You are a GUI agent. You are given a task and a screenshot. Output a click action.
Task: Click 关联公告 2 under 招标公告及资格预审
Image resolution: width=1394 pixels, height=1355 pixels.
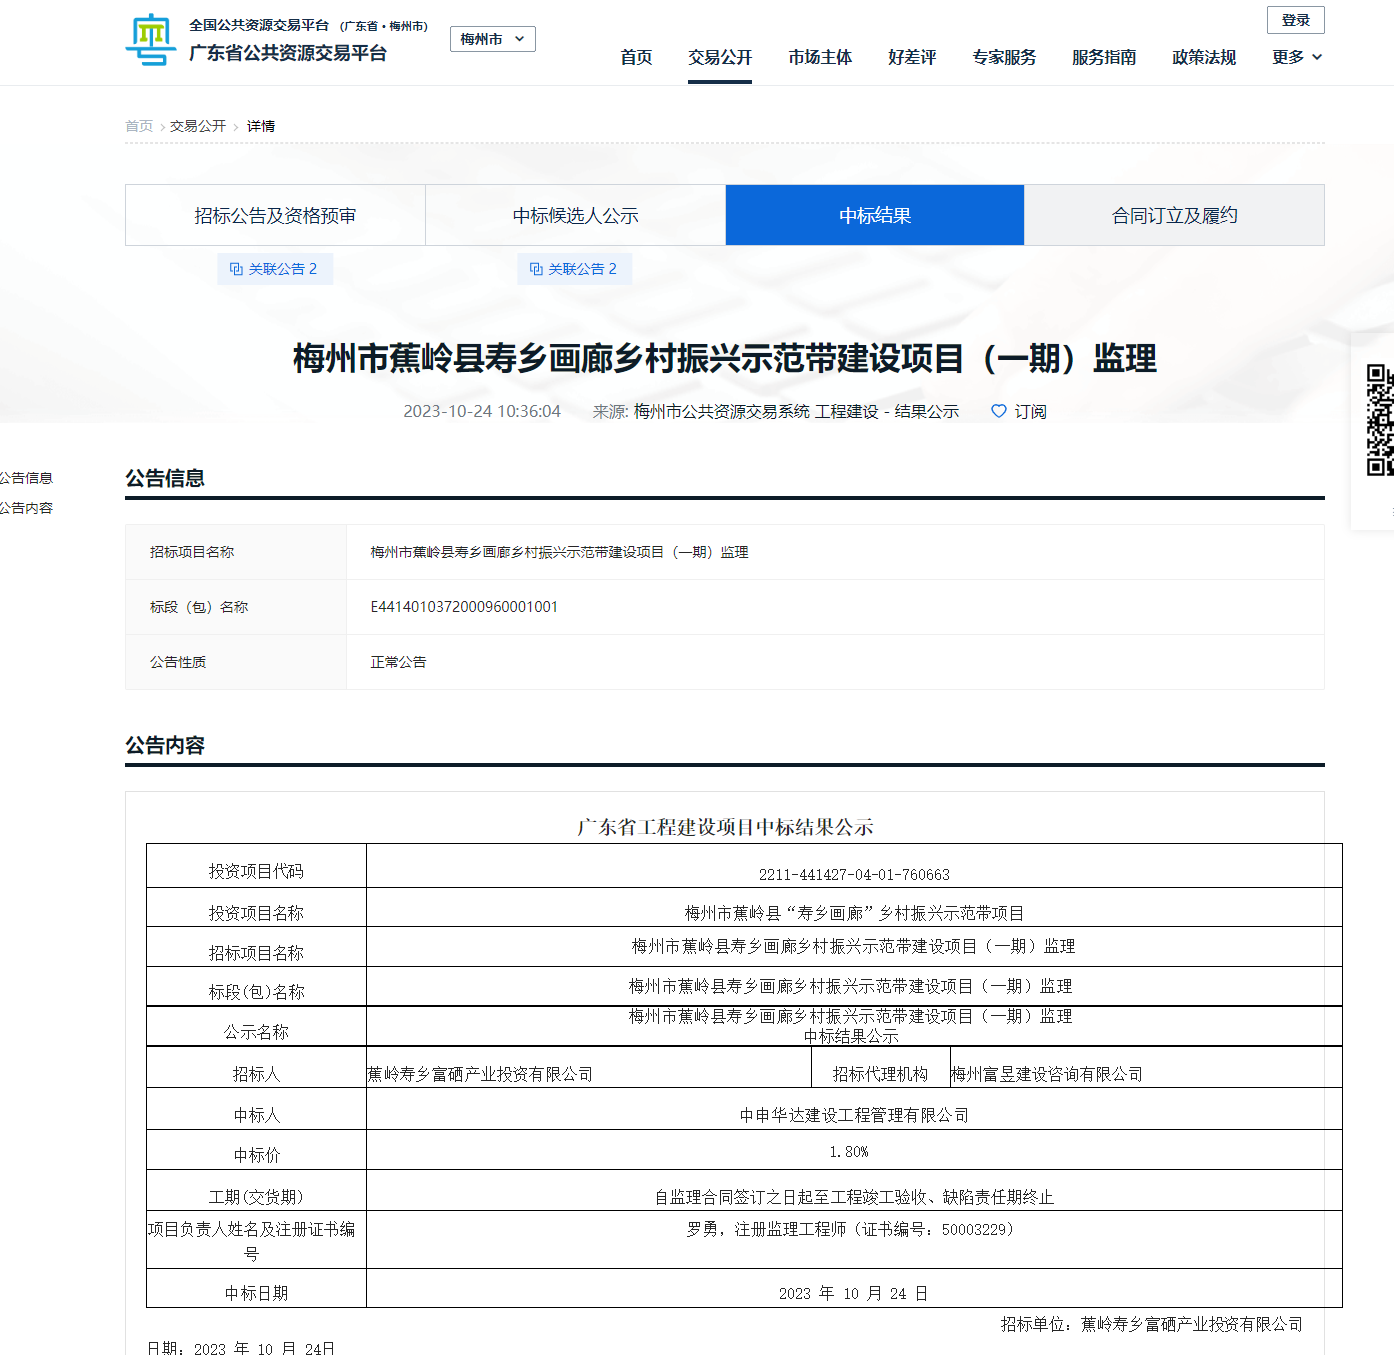(x=274, y=269)
